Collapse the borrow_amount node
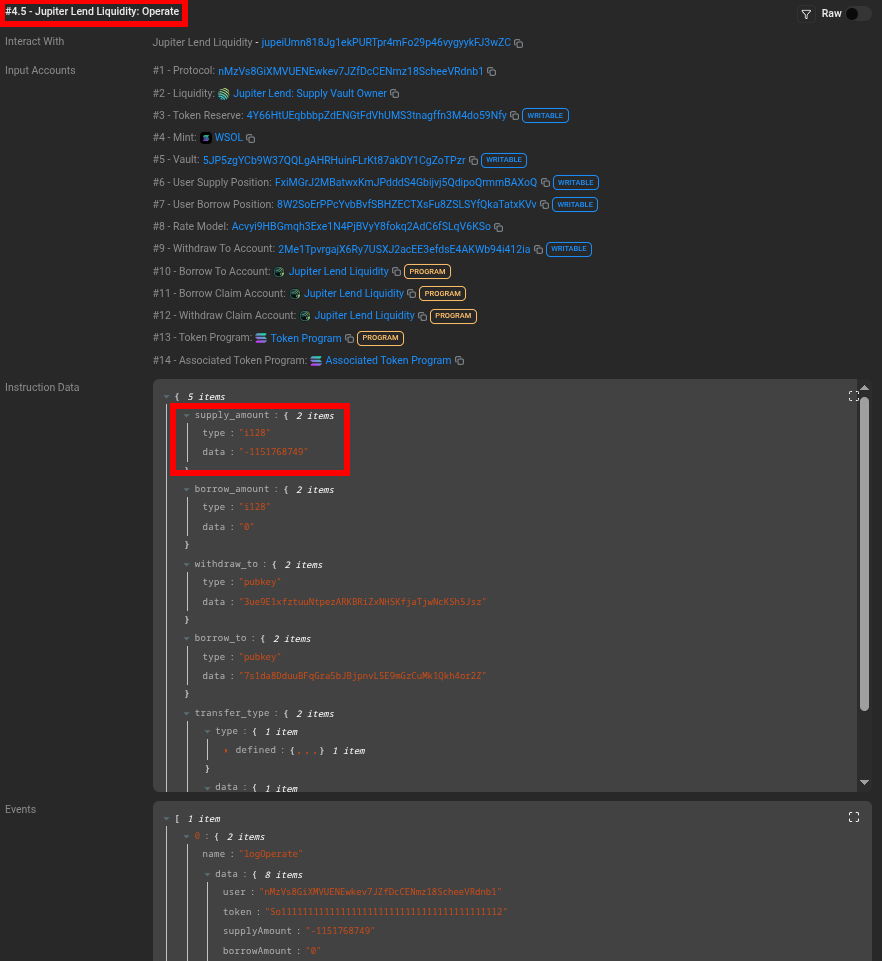Viewport: 882px width, 961px height. click(186, 490)
